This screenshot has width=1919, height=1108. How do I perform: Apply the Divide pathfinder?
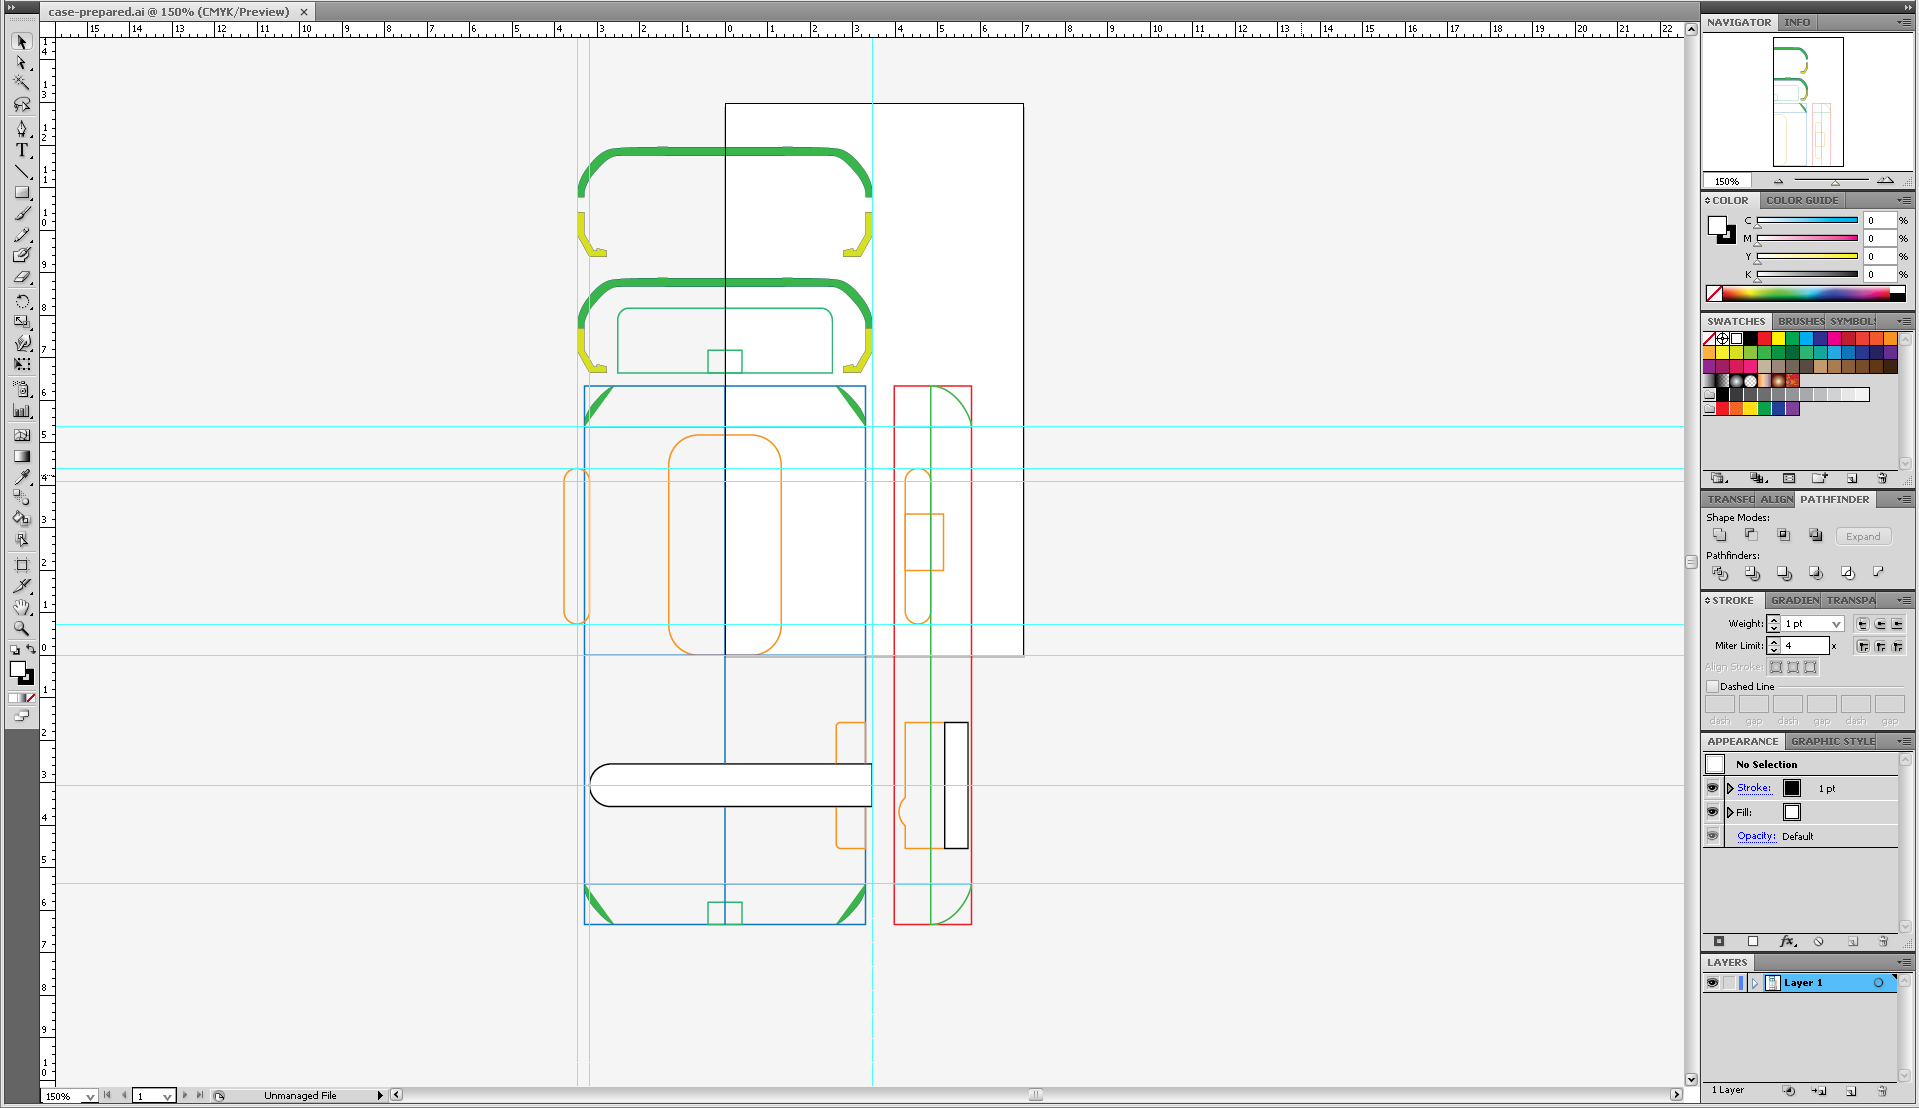[x=1720, y=573]
